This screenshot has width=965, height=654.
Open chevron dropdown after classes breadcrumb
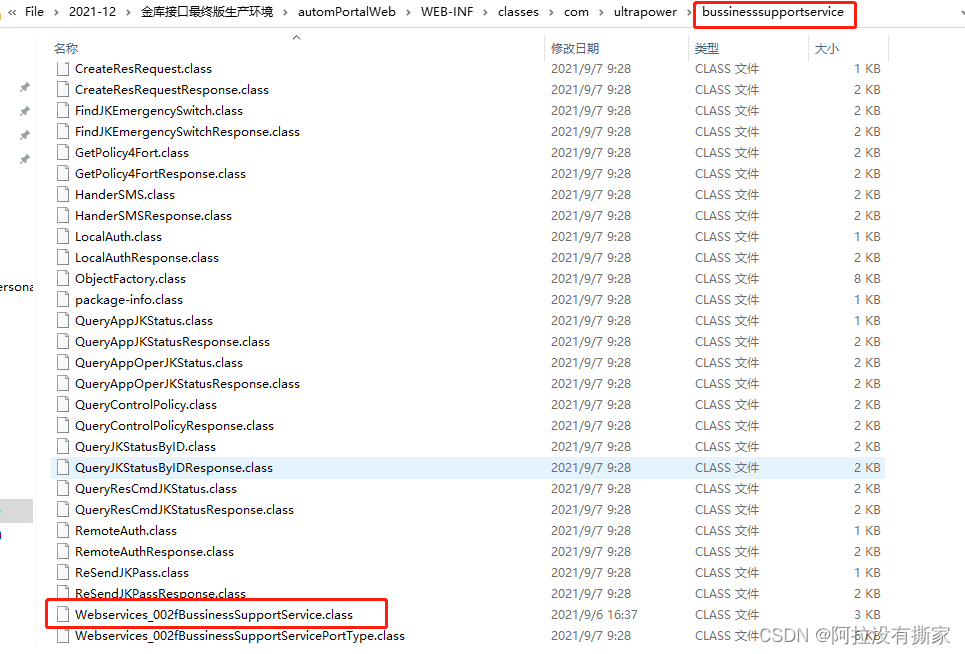point(551,12)
